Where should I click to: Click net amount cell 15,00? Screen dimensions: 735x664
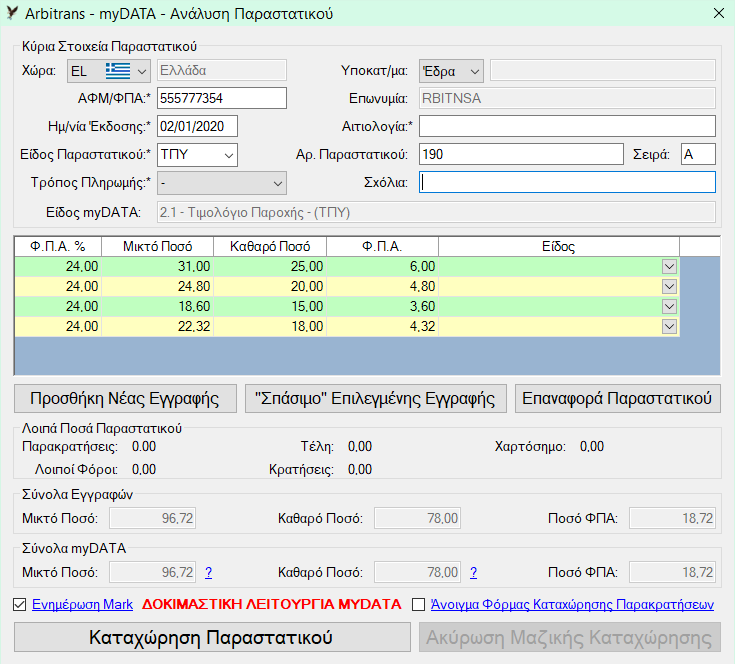(270, 306)
